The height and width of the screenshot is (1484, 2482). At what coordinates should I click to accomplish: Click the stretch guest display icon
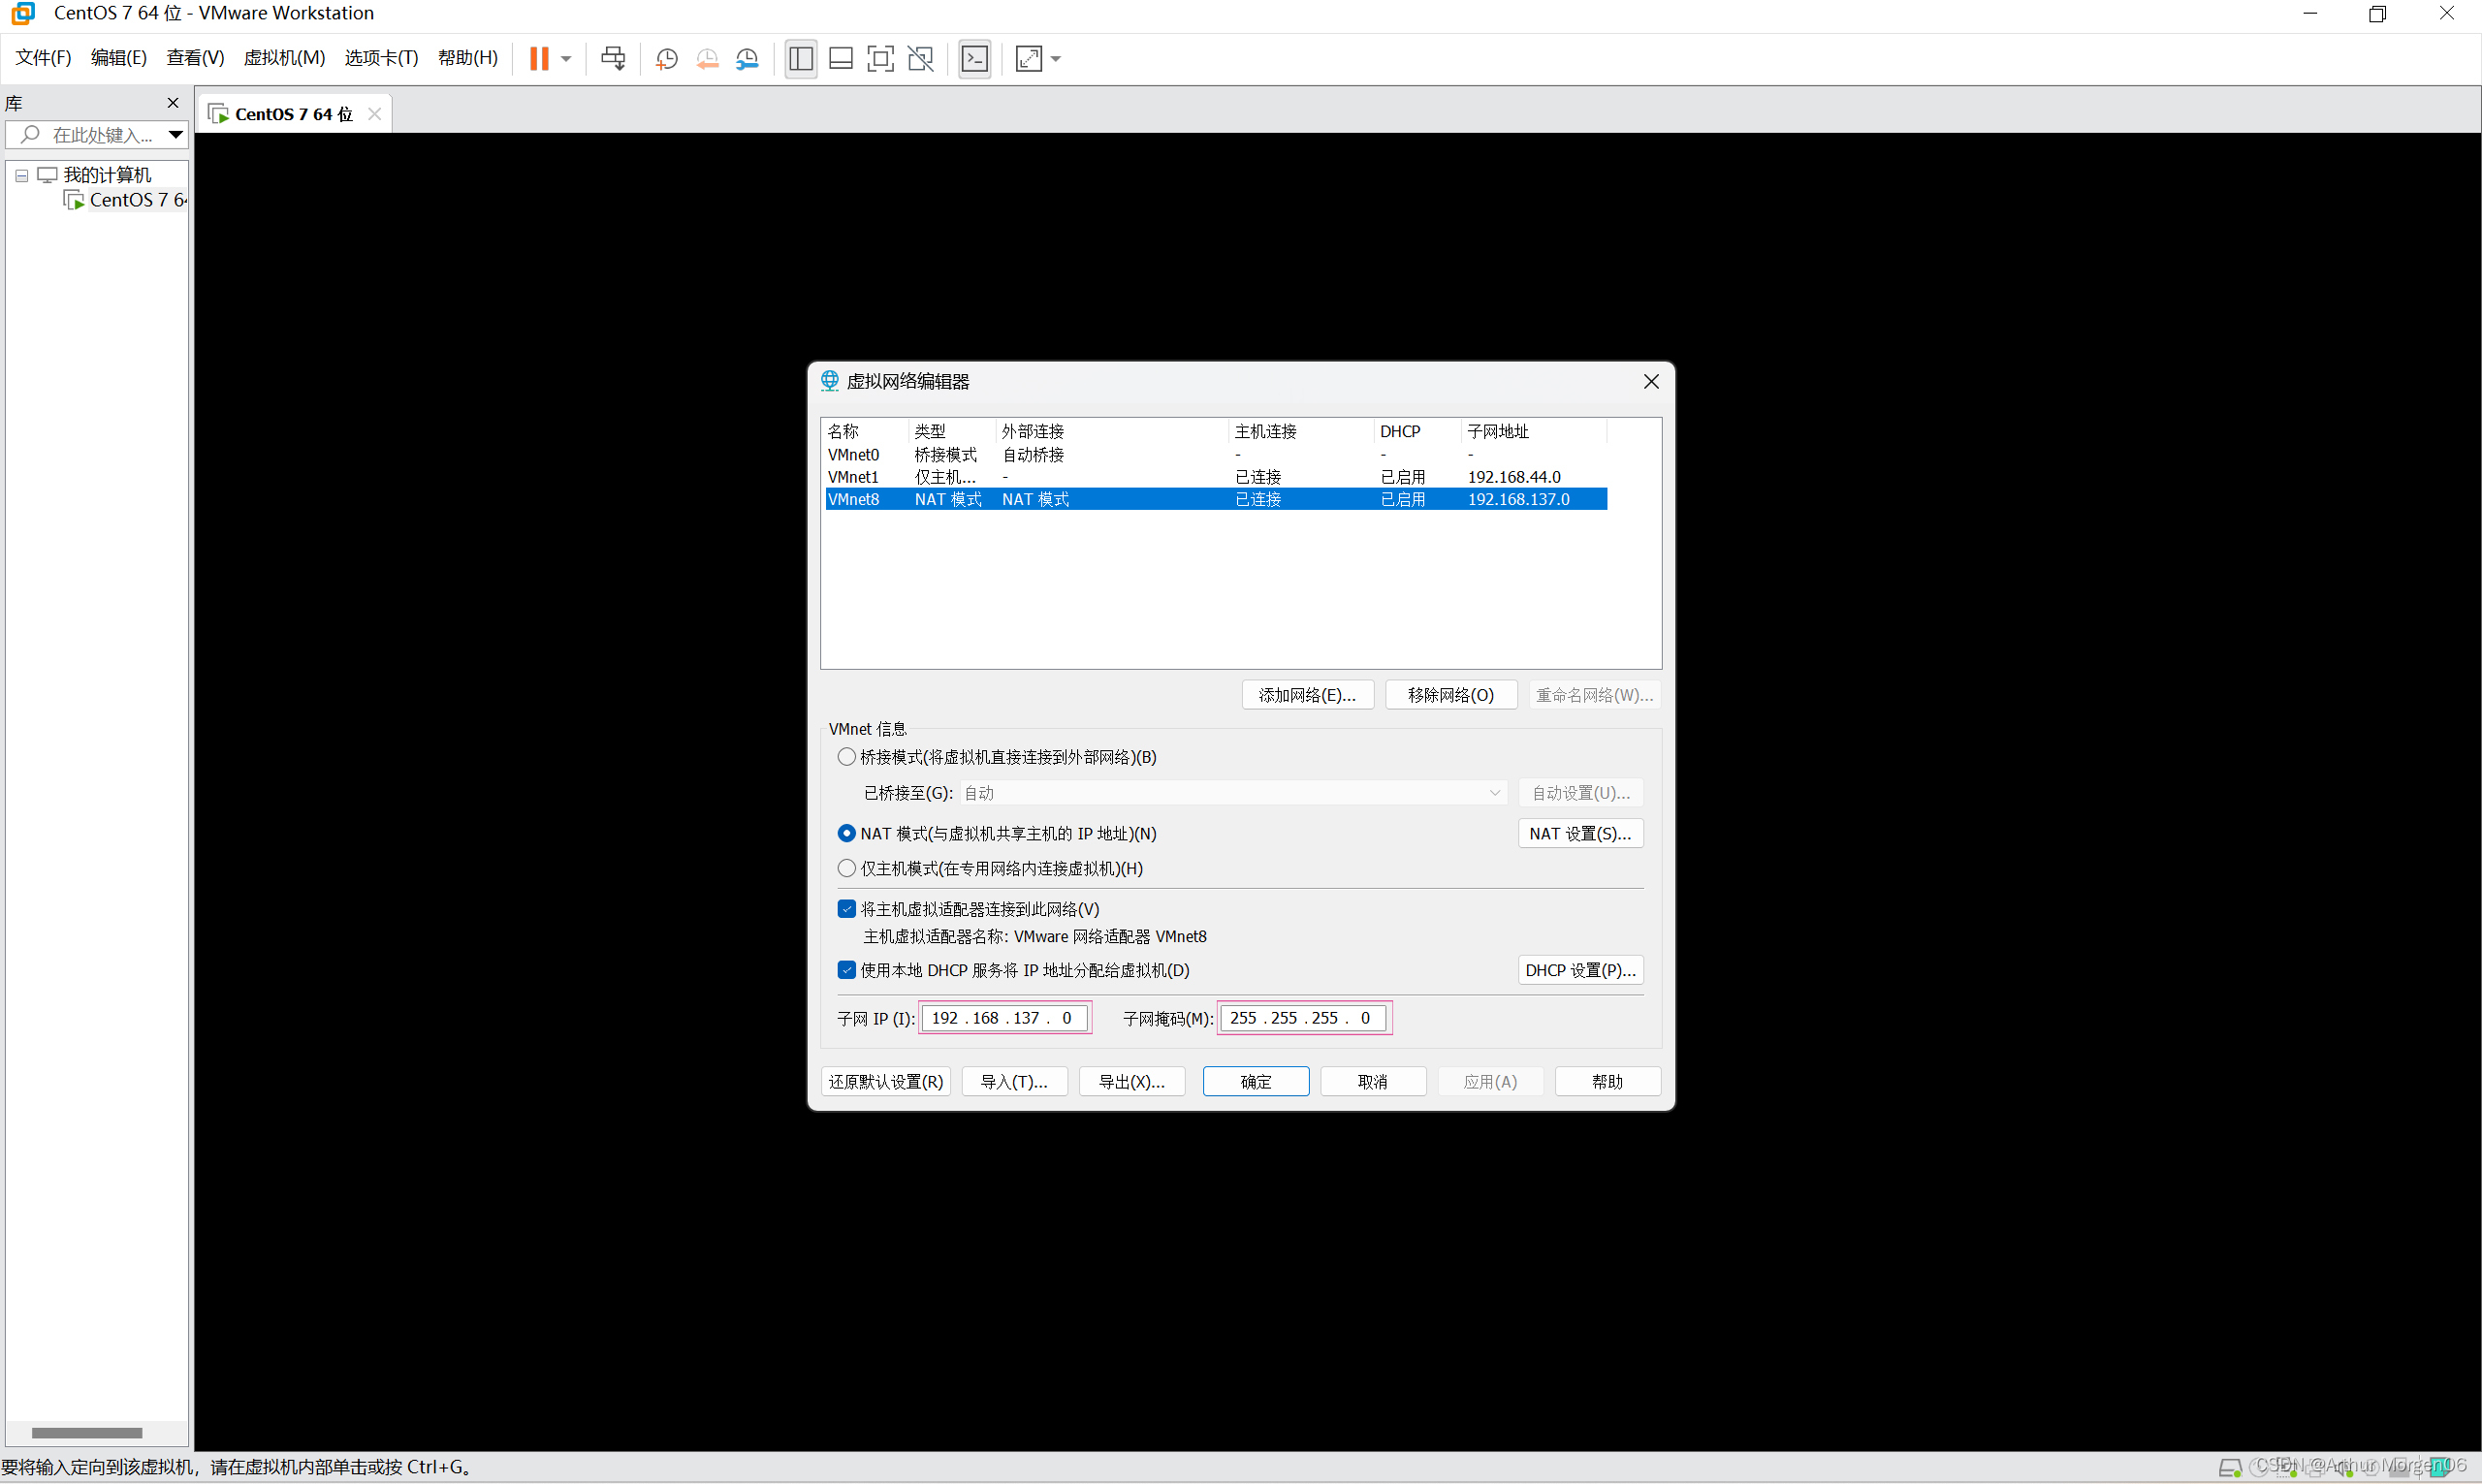click(1029, 58)
